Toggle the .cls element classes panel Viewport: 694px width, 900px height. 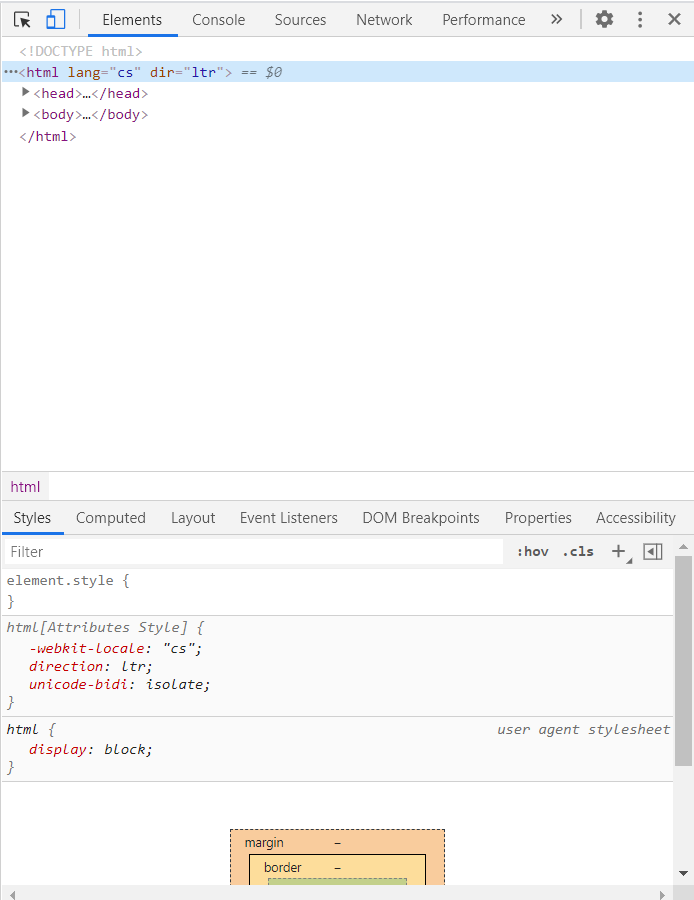click(578, 551)
